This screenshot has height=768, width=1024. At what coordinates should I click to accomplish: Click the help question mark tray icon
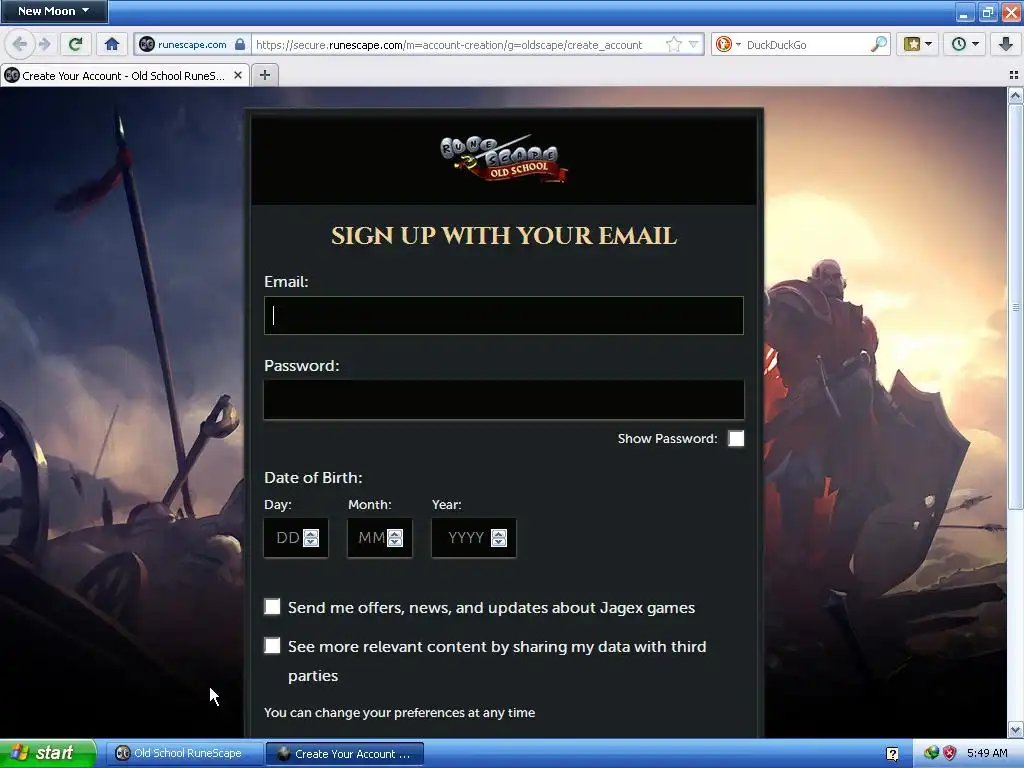pos(892,754)
